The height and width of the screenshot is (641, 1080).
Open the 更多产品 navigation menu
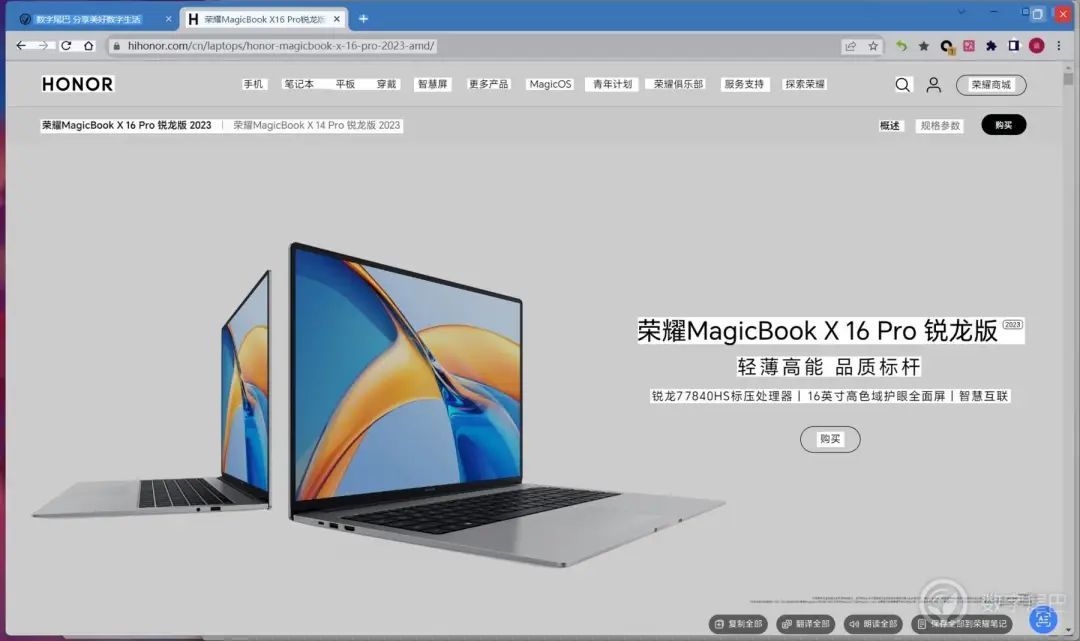point(488,84)
